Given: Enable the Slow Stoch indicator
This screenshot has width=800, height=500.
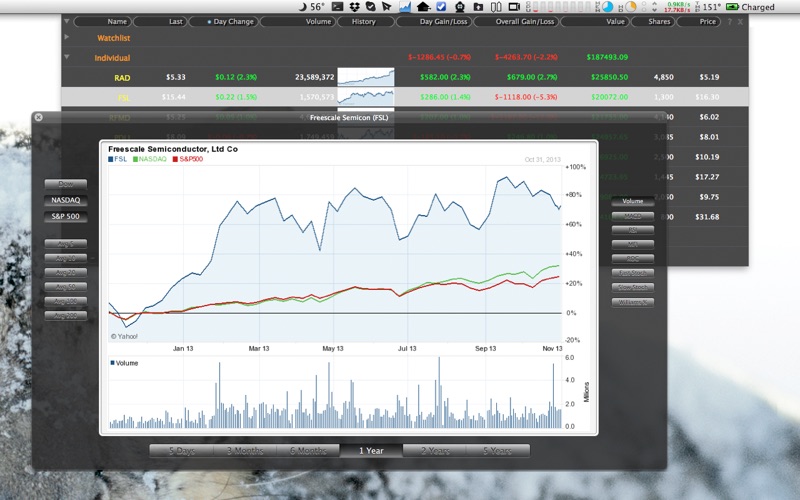Looking at the screenshot, I should tap(633, 287).
